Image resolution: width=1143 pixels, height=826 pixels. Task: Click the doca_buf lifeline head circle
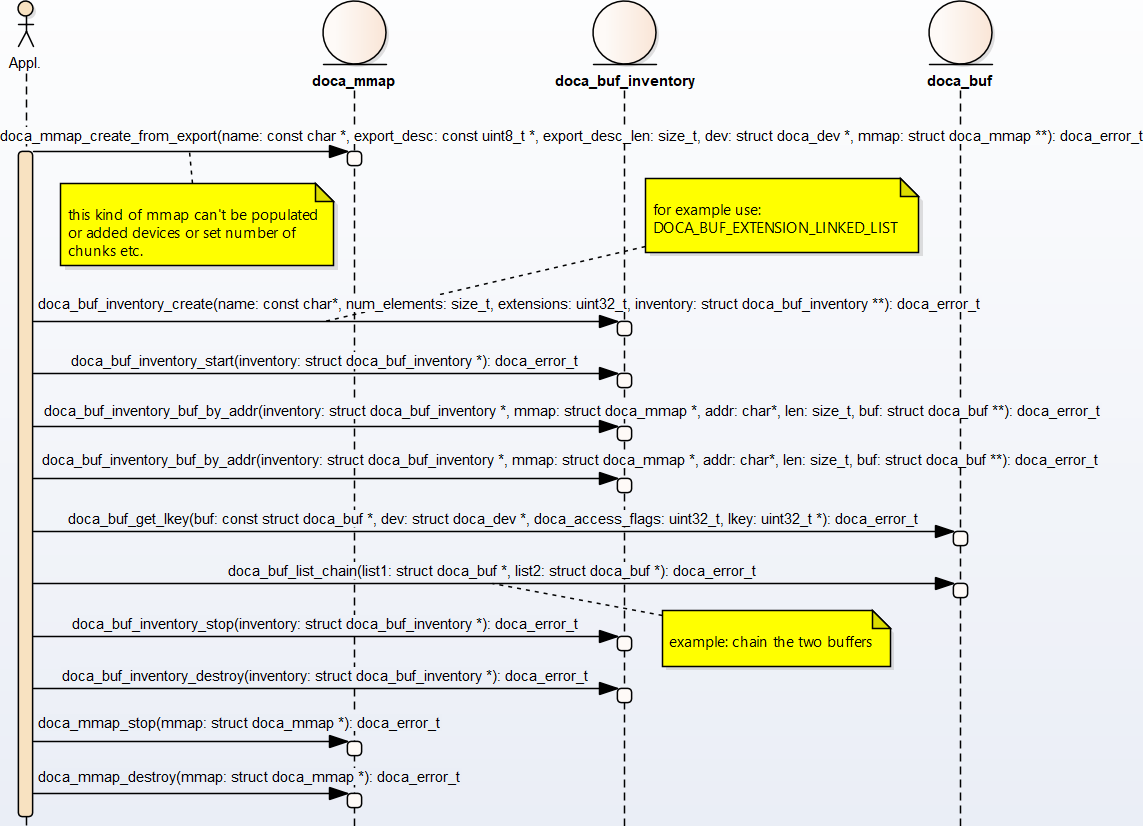pyautogui.click(x=960, y=32)
